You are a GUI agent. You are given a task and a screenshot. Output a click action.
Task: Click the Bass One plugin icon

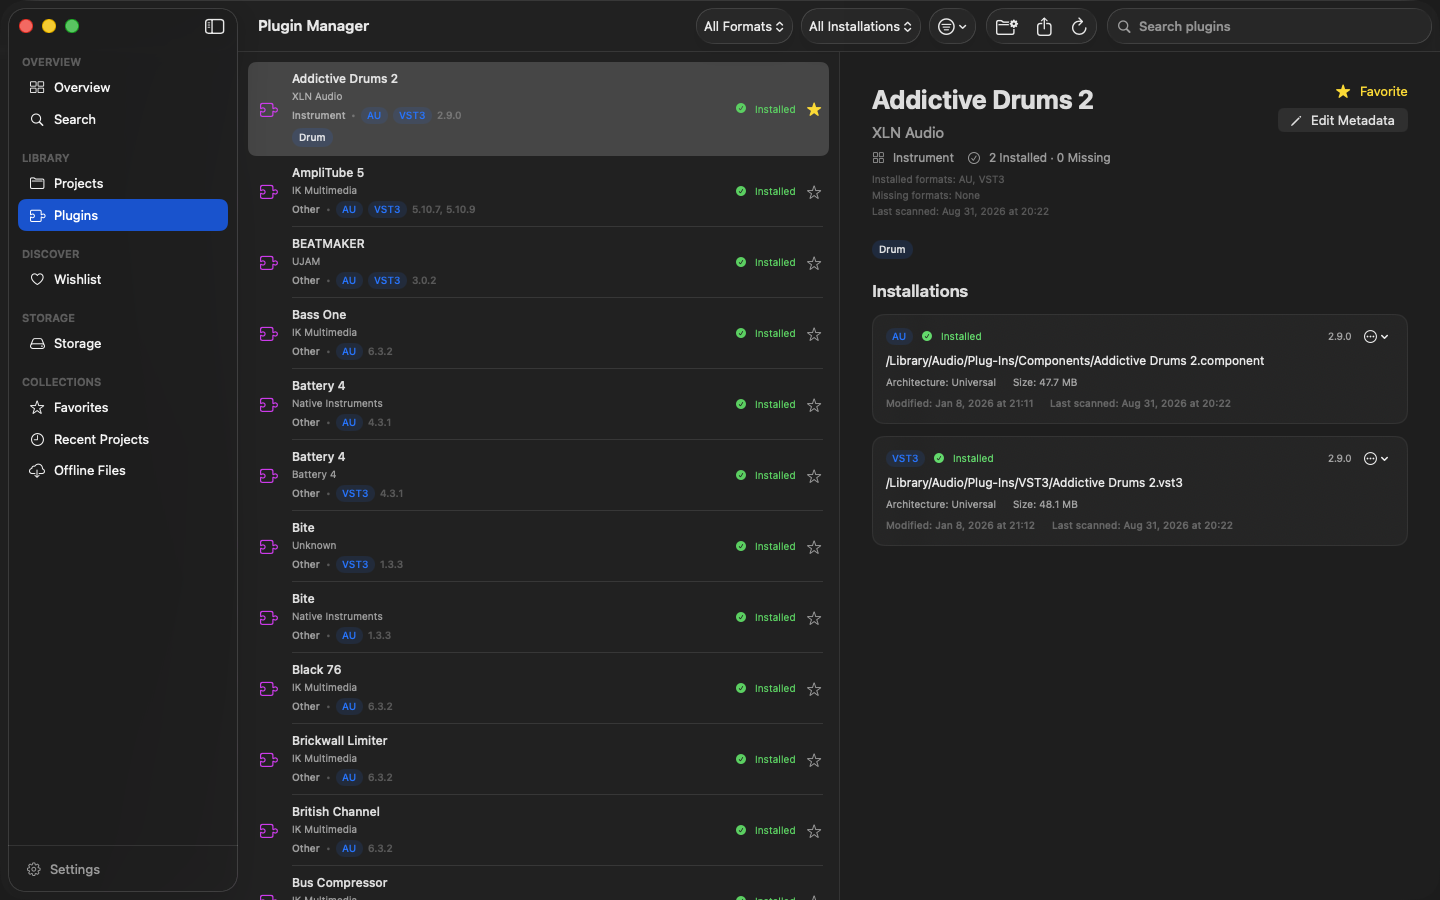(268, 334)
